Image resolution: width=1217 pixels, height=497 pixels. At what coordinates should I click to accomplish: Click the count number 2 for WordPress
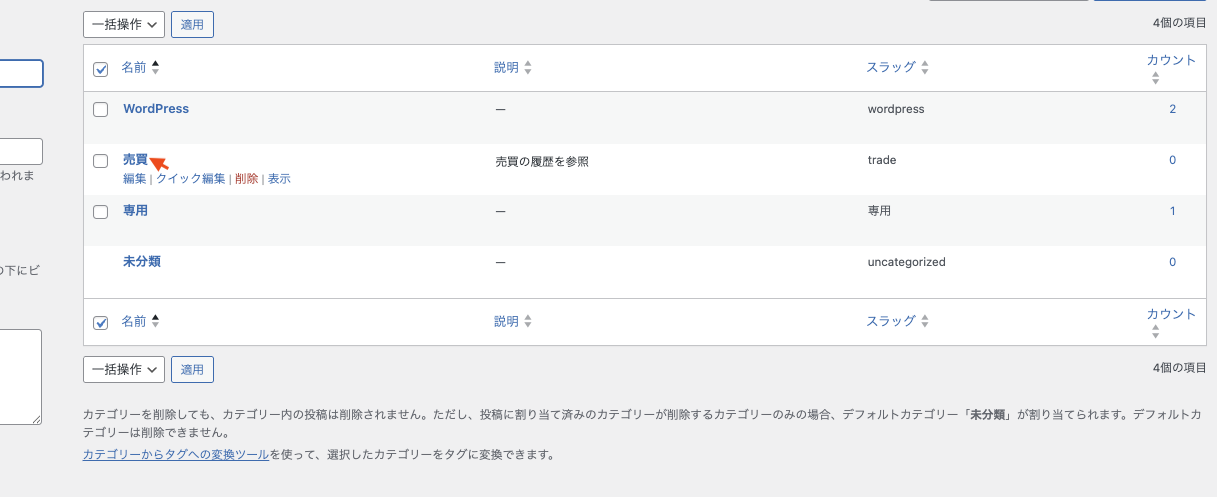1172,109
